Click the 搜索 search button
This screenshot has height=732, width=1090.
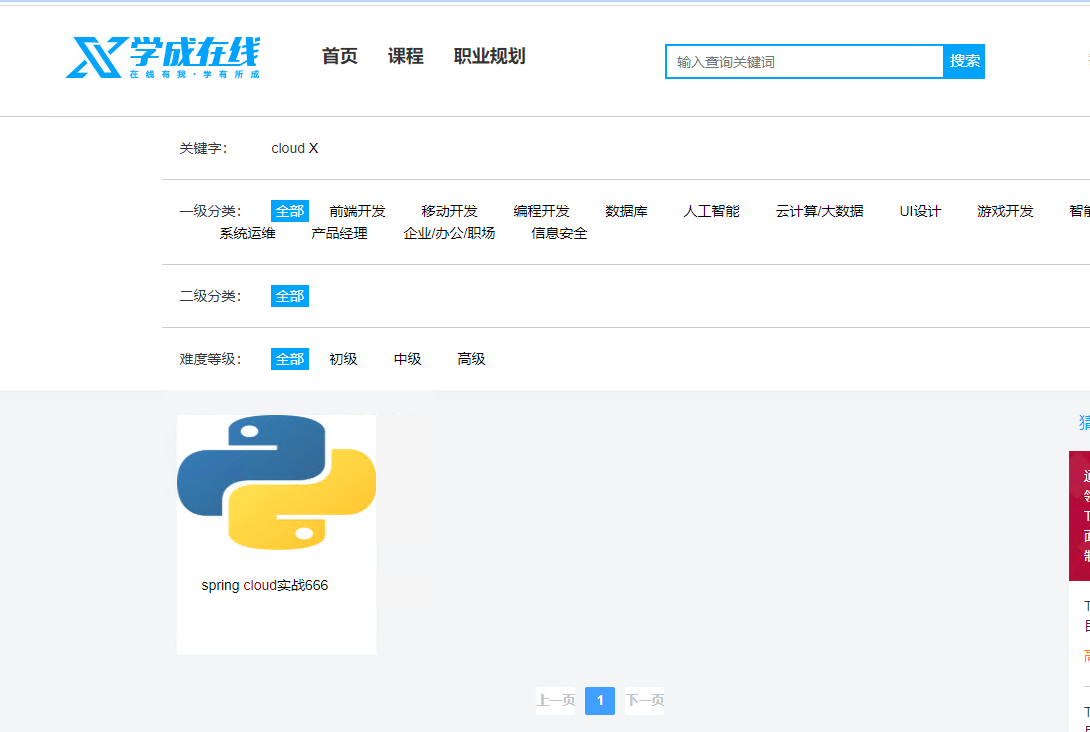point(964,61)
